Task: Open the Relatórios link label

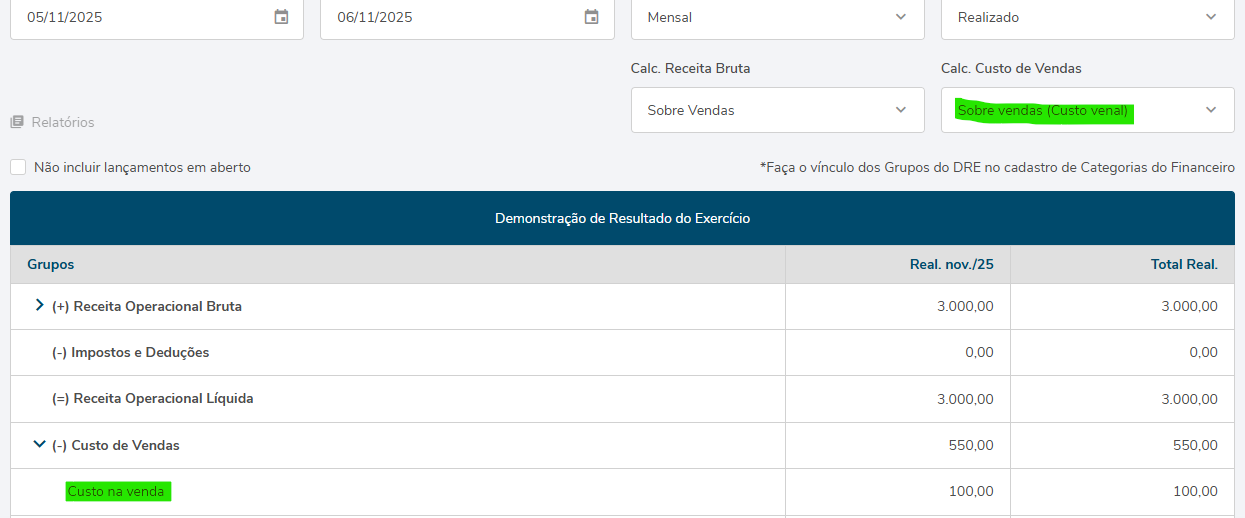Action: [63, 122]
